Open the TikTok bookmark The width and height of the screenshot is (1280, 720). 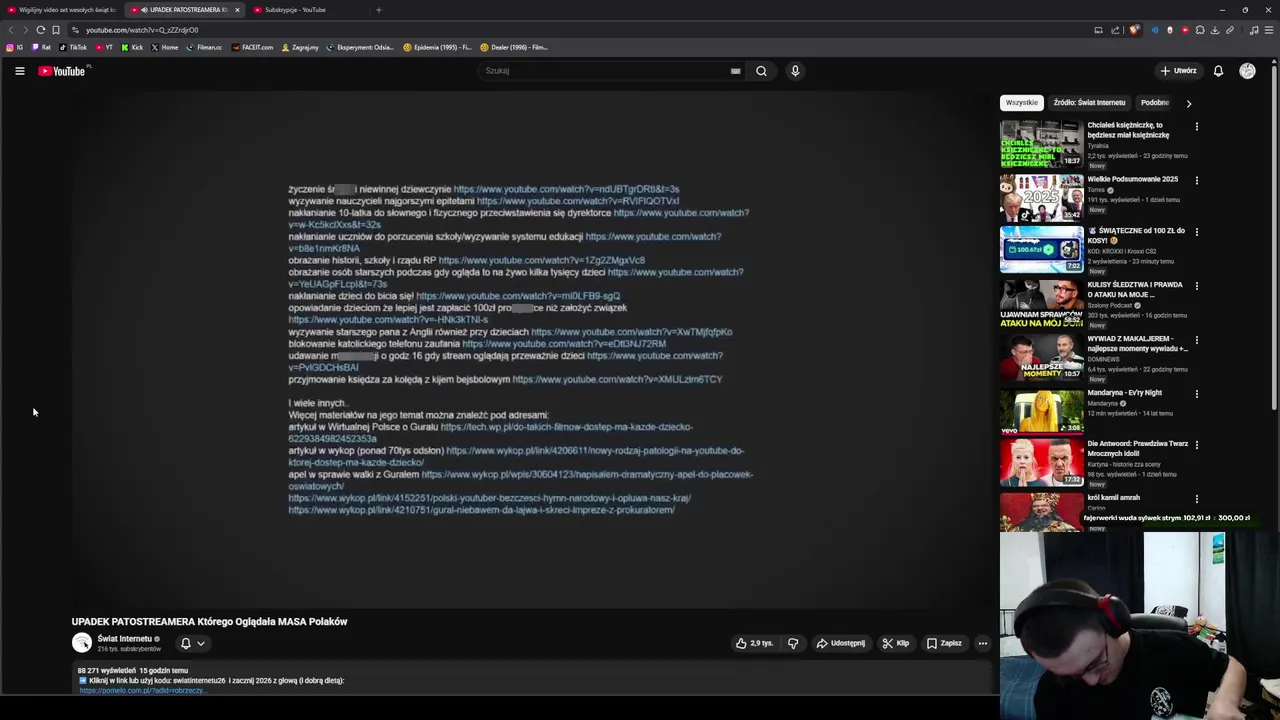point(73,47)
